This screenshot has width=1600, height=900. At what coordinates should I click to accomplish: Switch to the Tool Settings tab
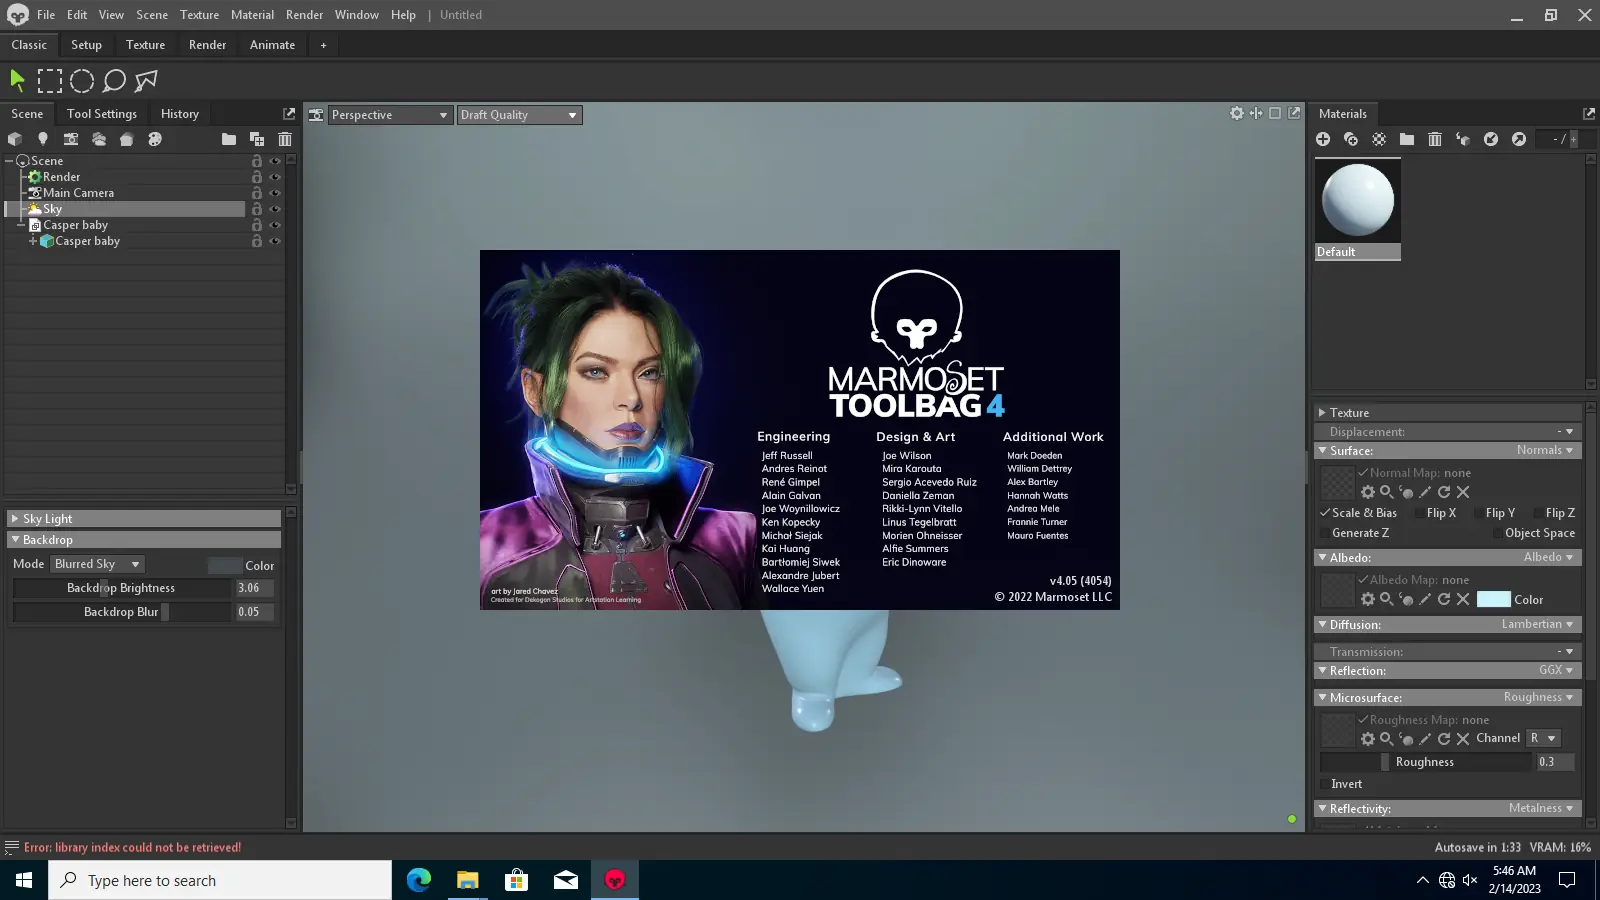click(102, 114)
